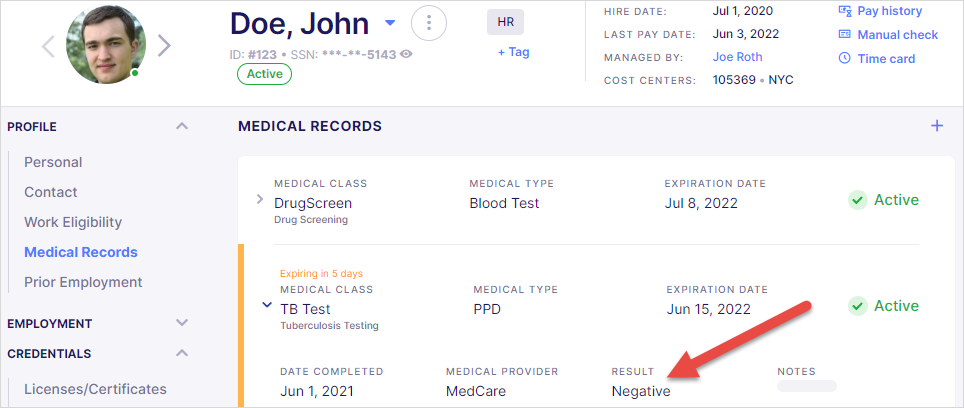Select Prior Employment in the sidebar
The width and height of the screenshot is (964, 408).
[x=83, y=282]
